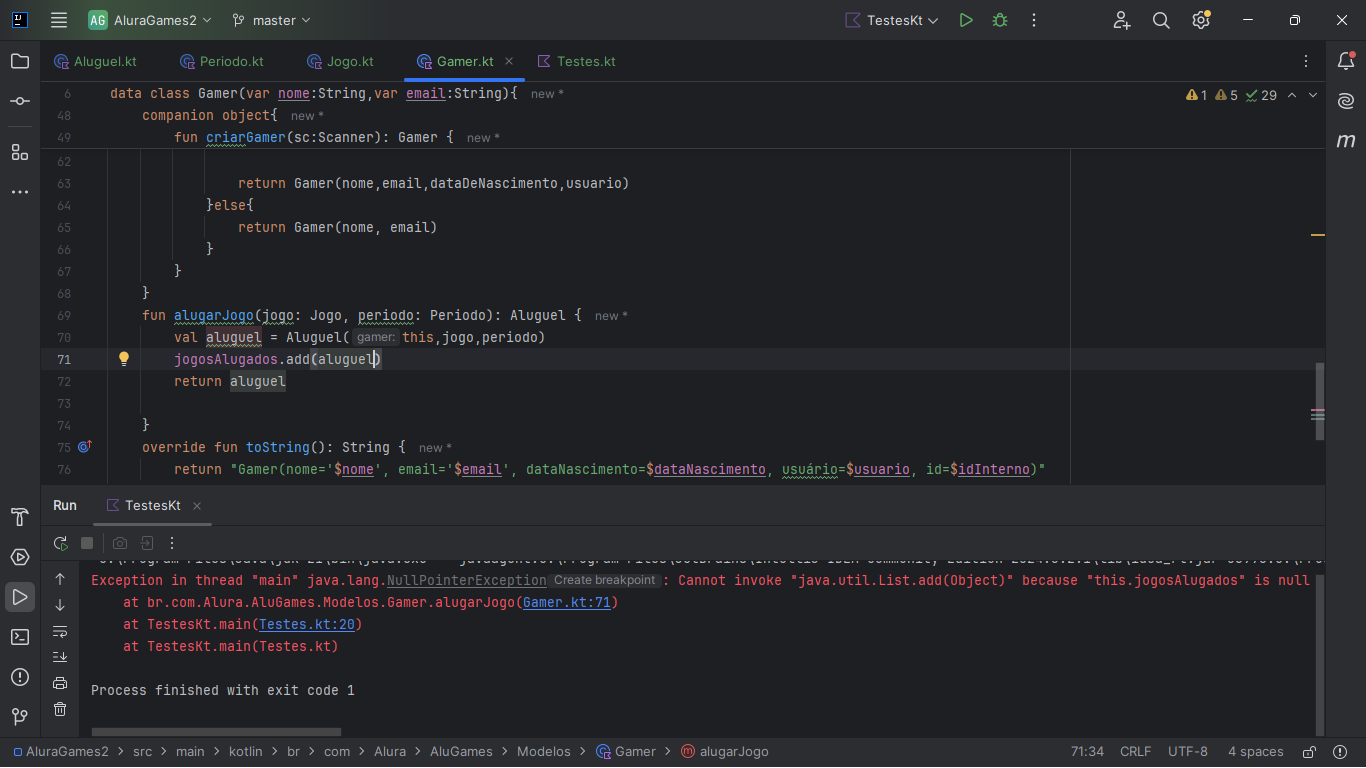Click the Create breakpoint link

(x=604, y=580)
